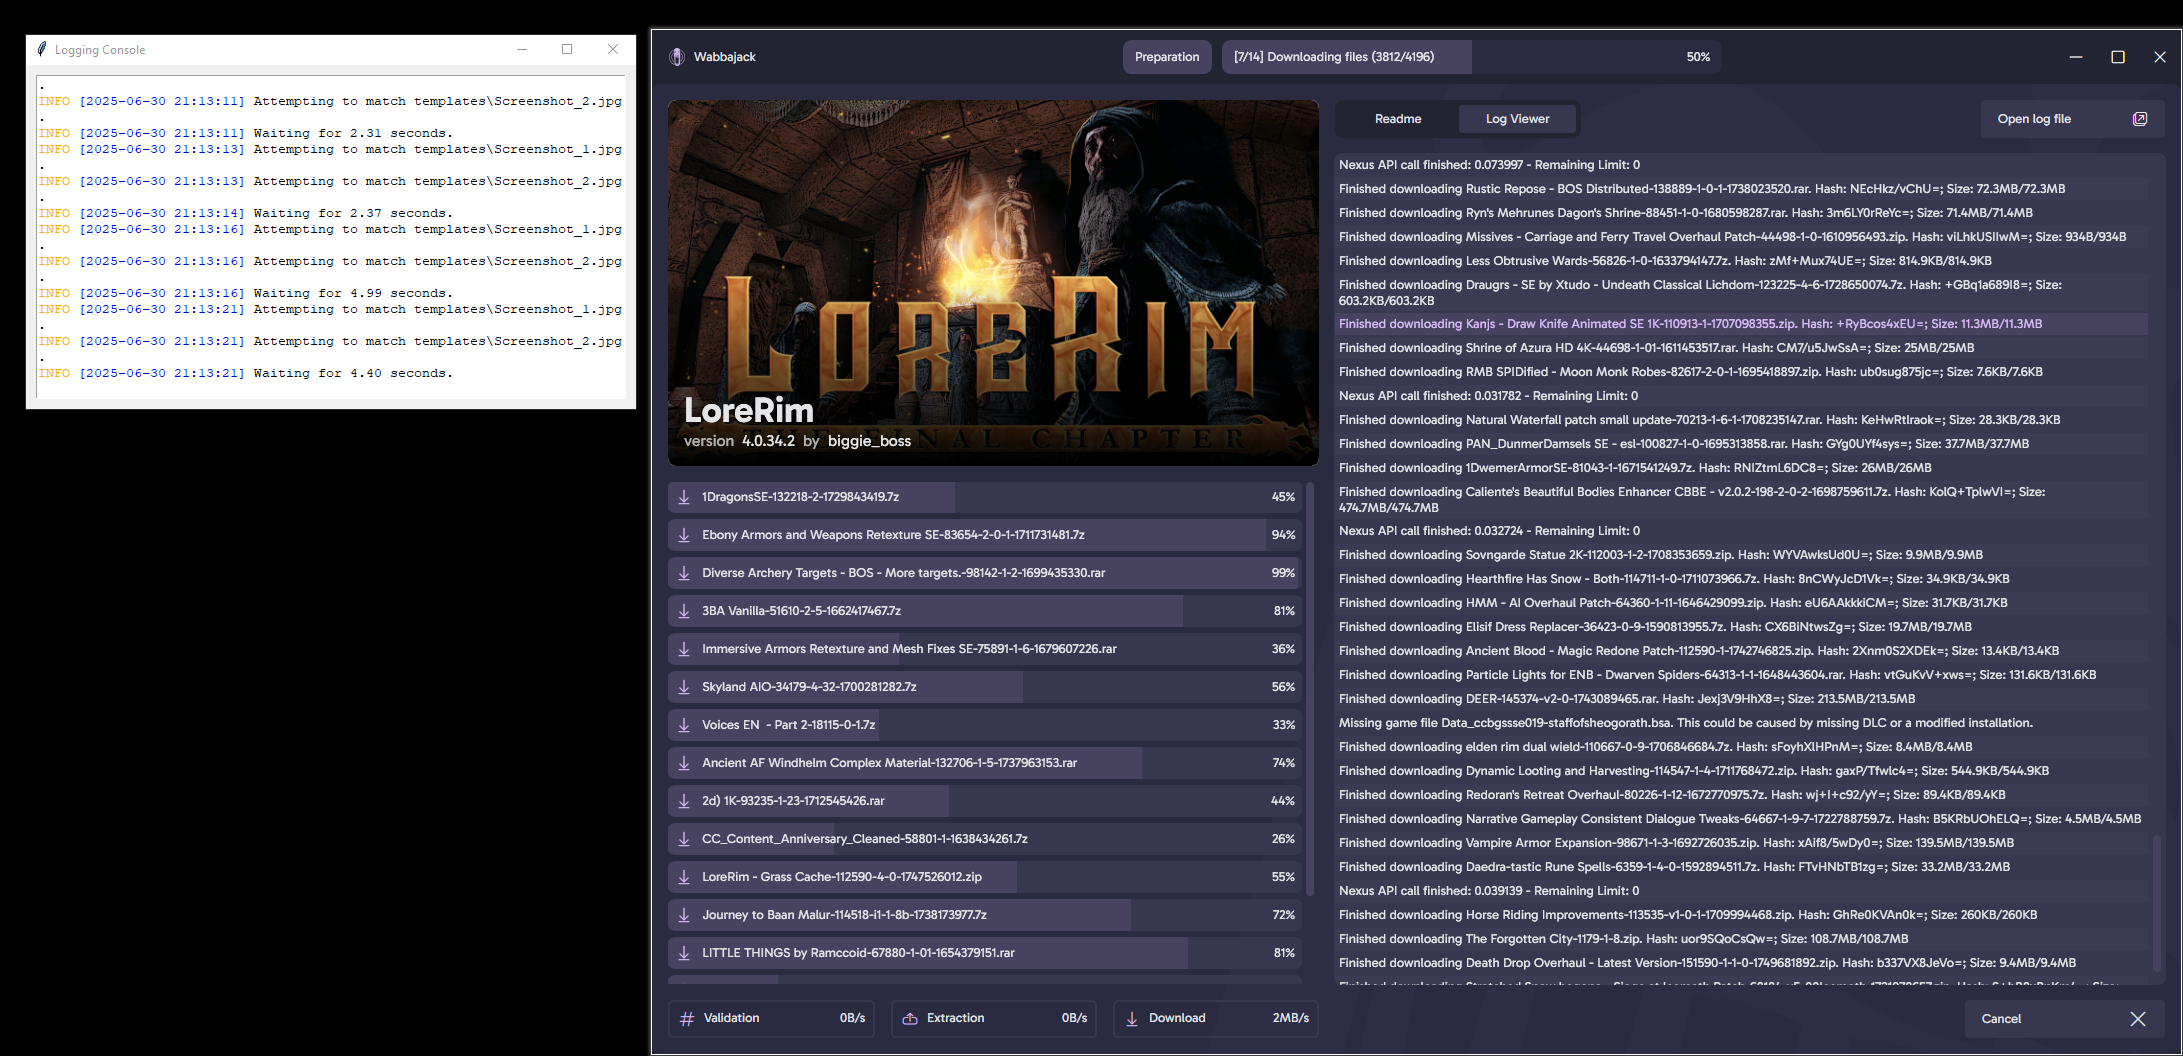
Task: Click the Vampire Armor Expansion log line
Action: (1676, 843)
